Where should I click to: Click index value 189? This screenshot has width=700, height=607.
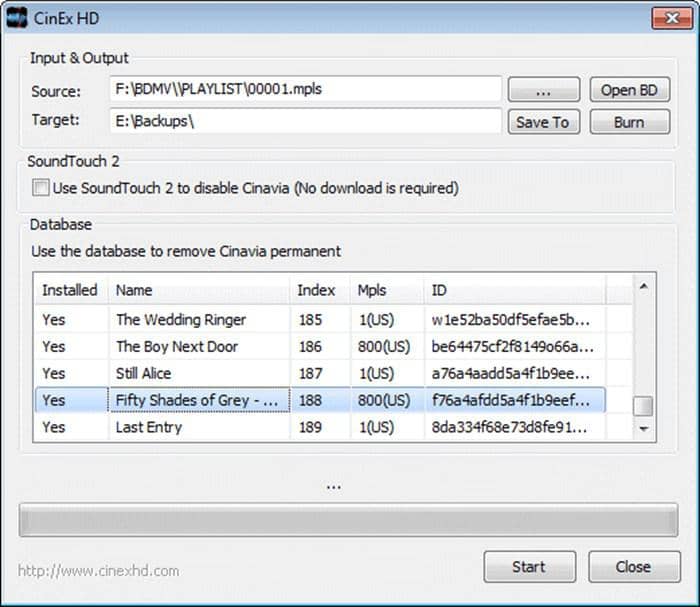[x=310, y=427]
